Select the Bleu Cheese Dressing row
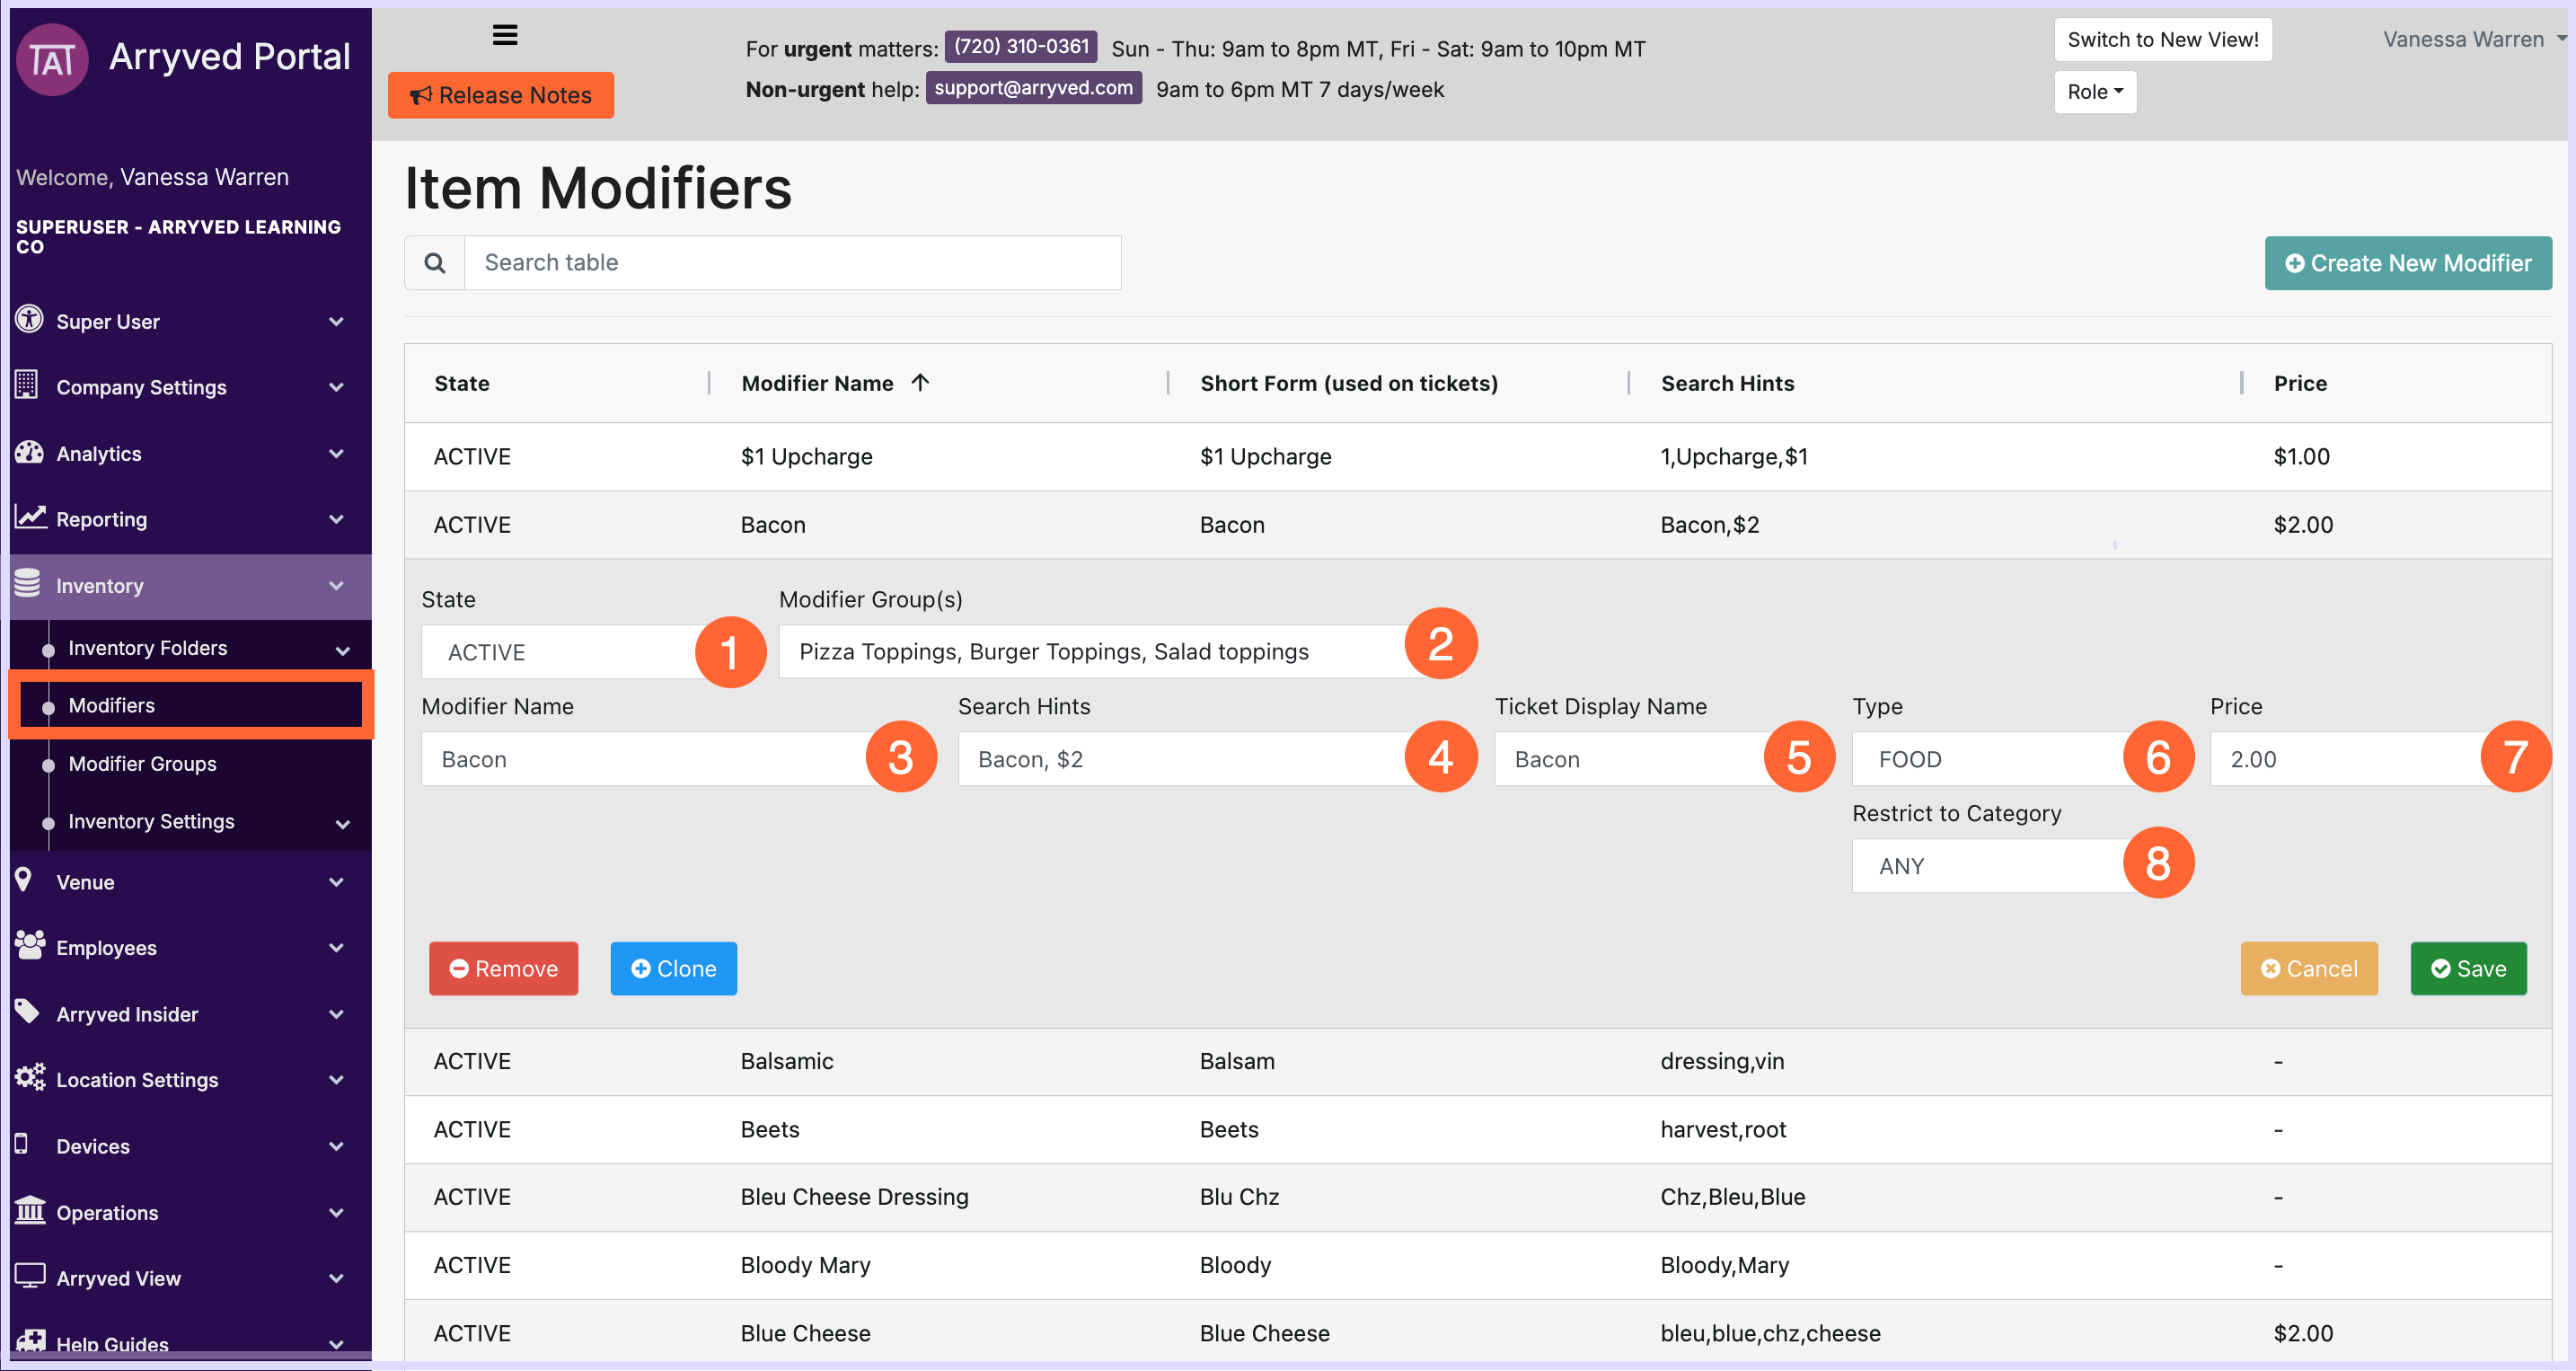The width and height of the screenshot is (2576, 1371). tap(1478, 1197)
